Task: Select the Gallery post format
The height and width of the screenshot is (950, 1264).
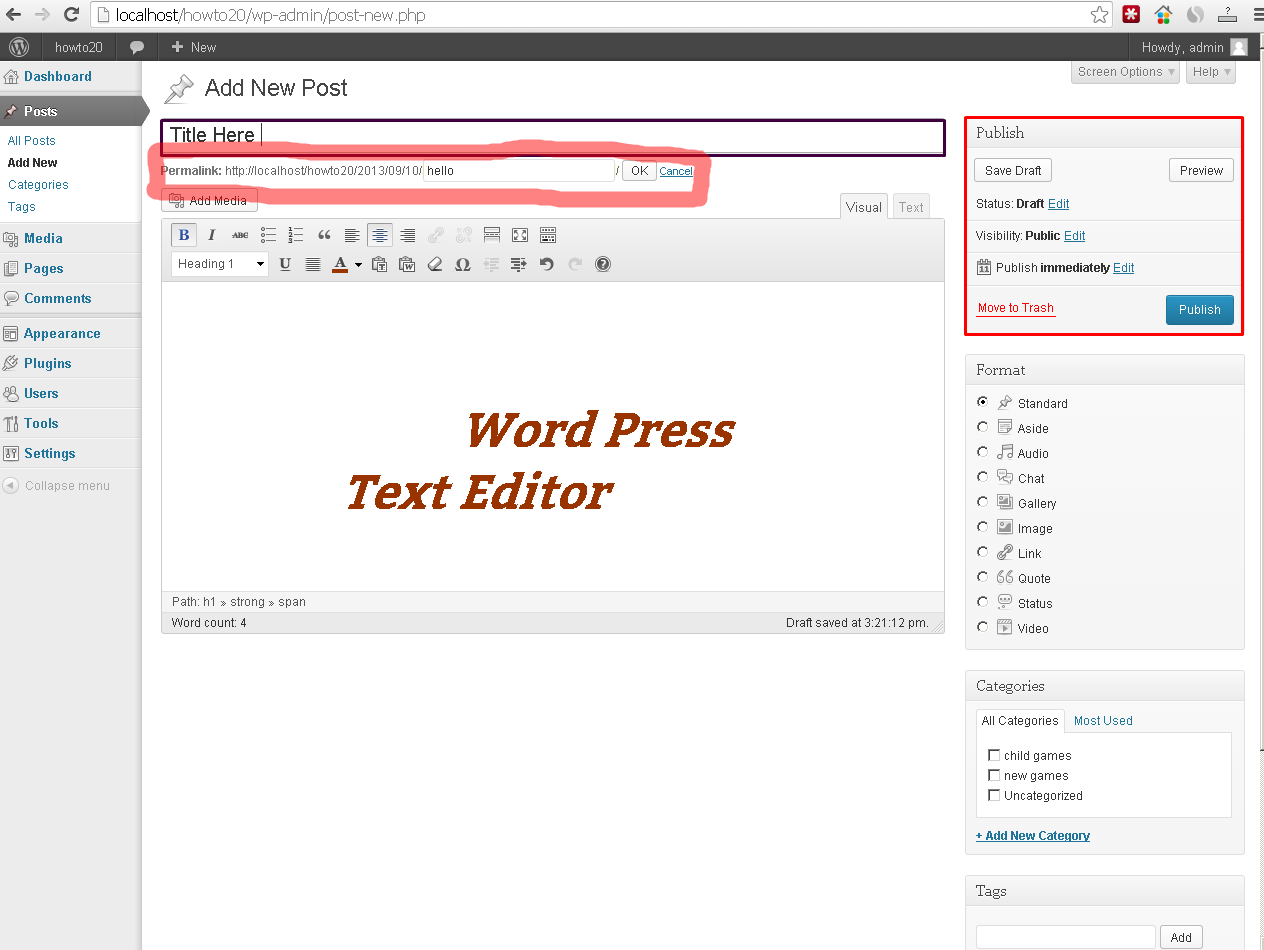Action: (982, 502)
